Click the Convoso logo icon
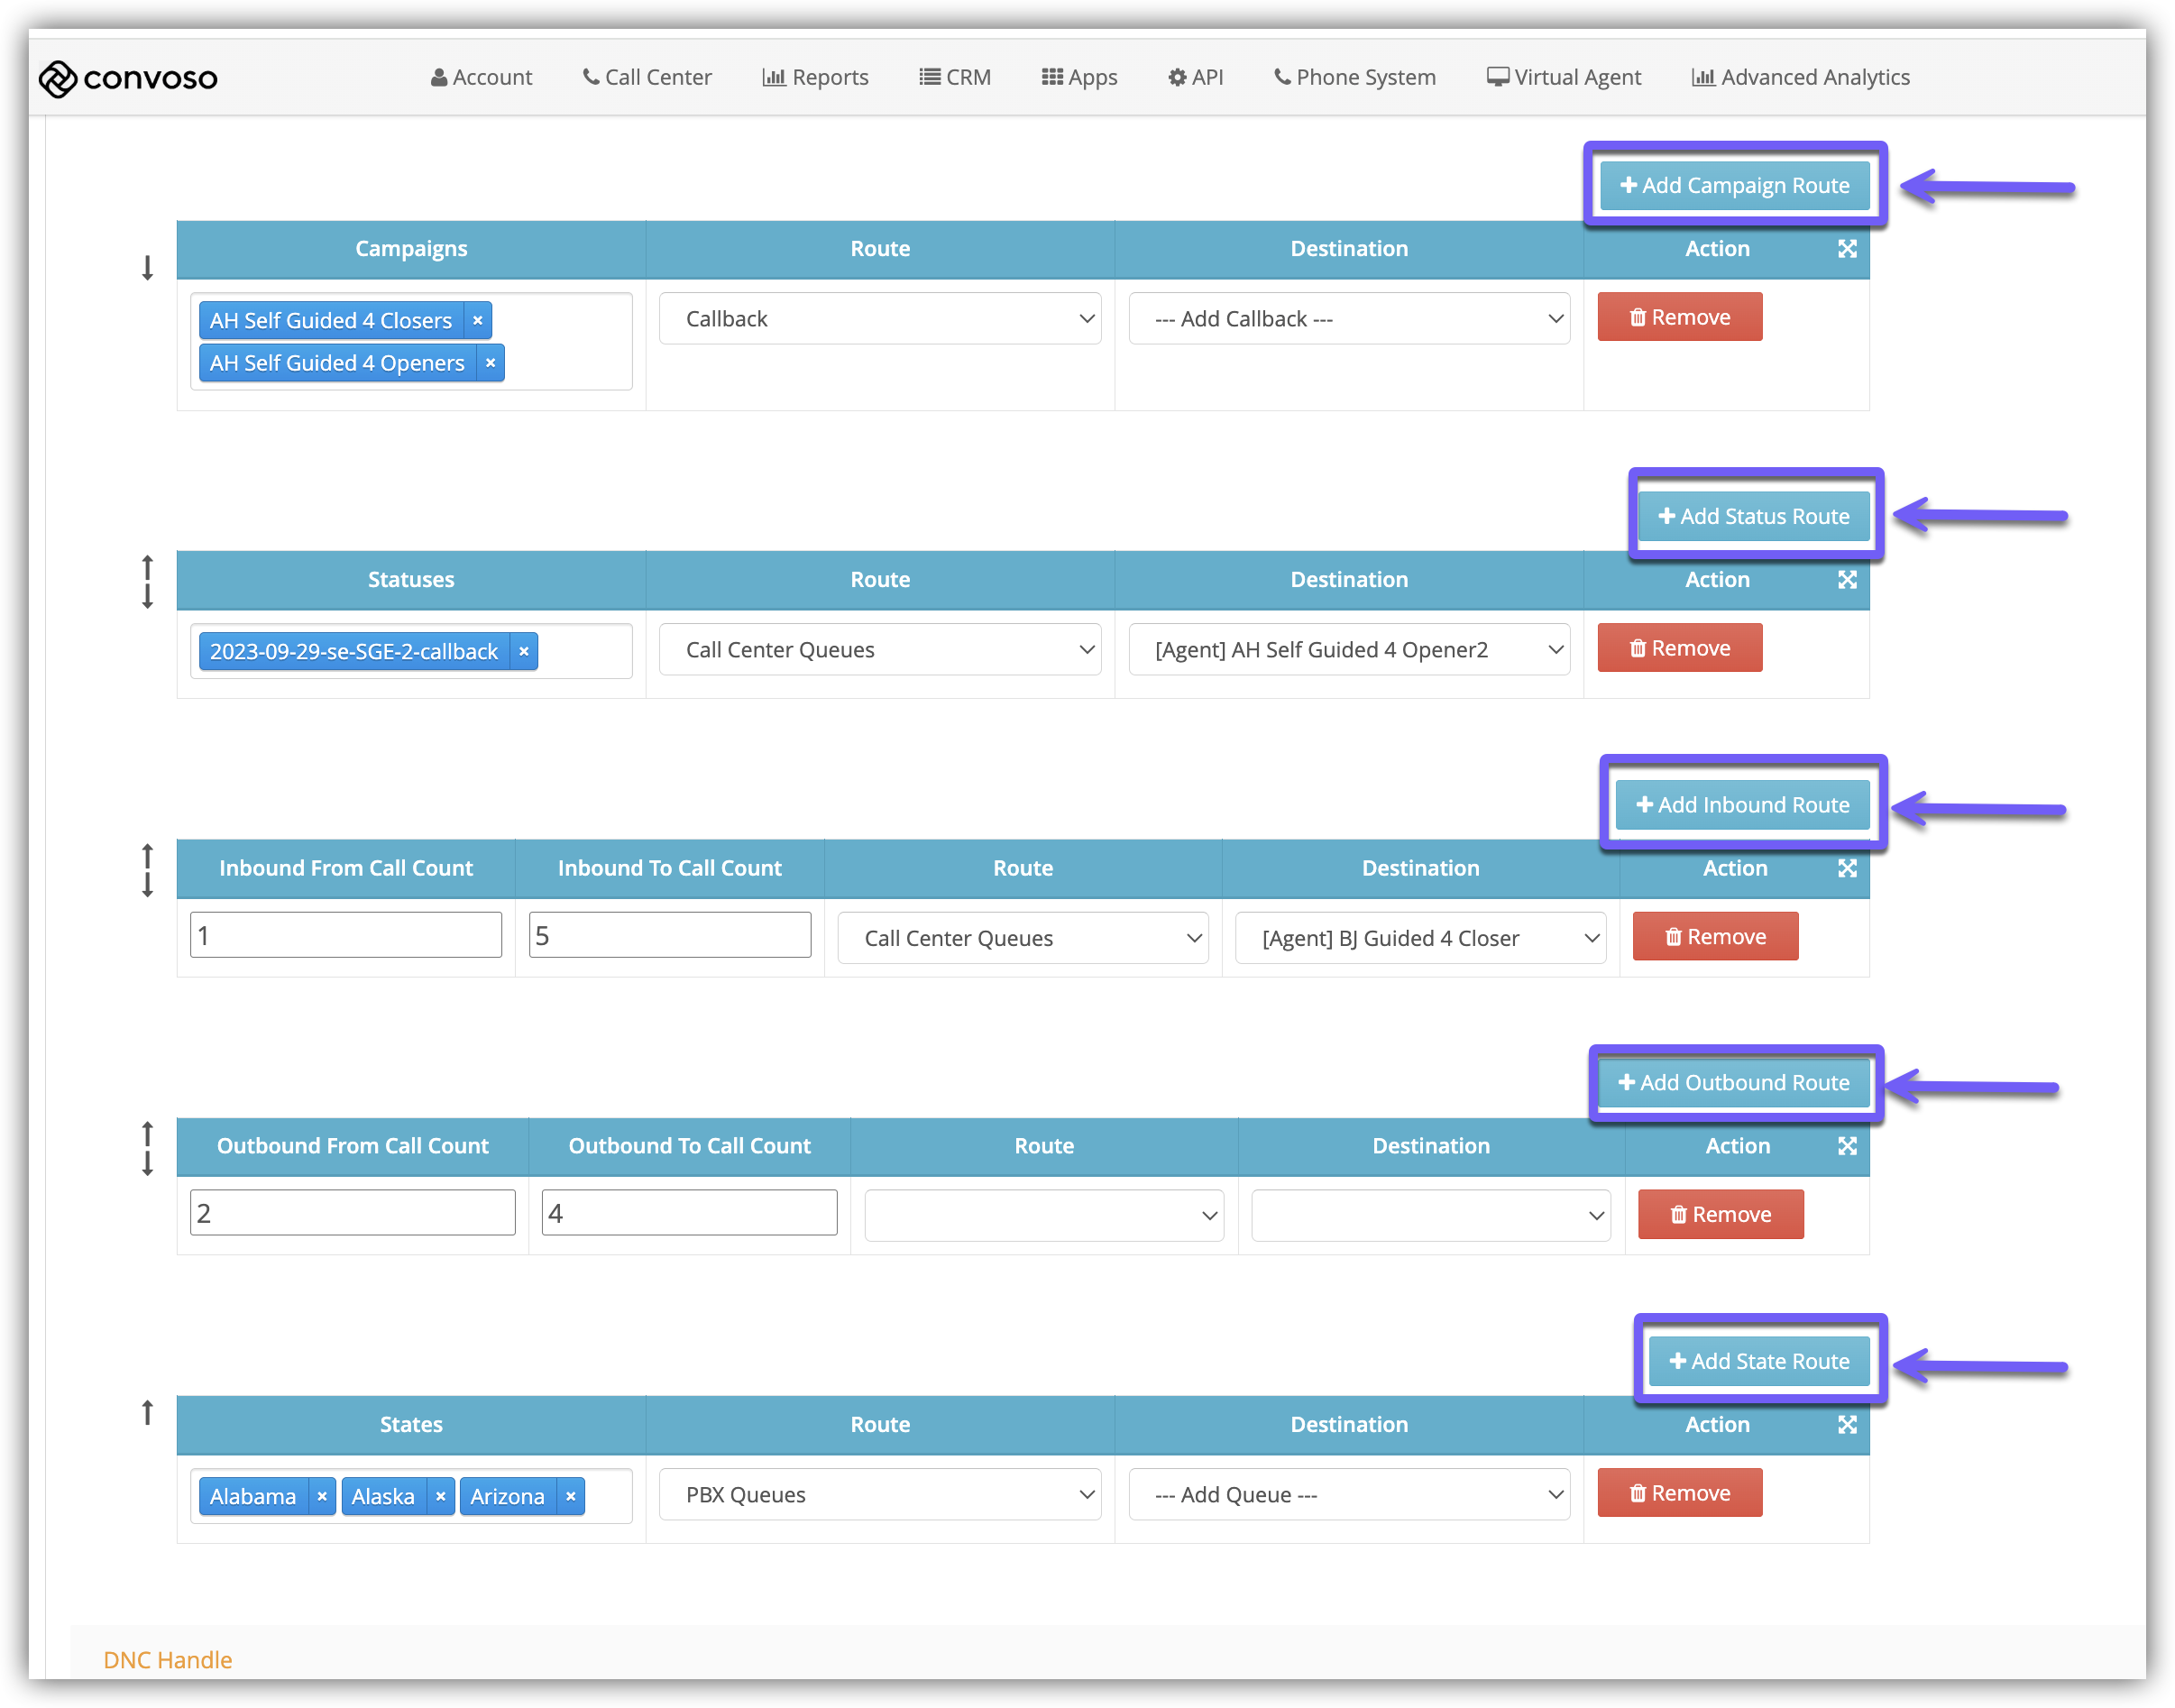Viewport: 2175px width, 1708px height. pyautogui.click(x=58, y=78)
